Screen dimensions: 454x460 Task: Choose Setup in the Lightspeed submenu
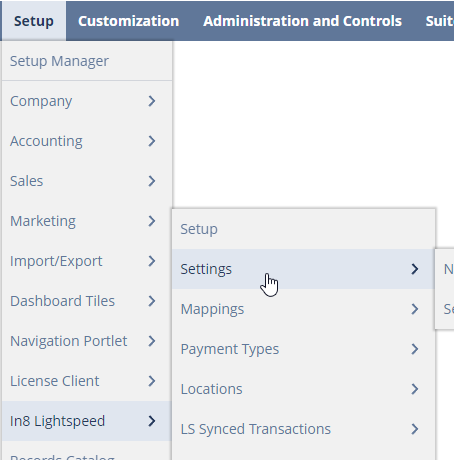pos(303,229)
